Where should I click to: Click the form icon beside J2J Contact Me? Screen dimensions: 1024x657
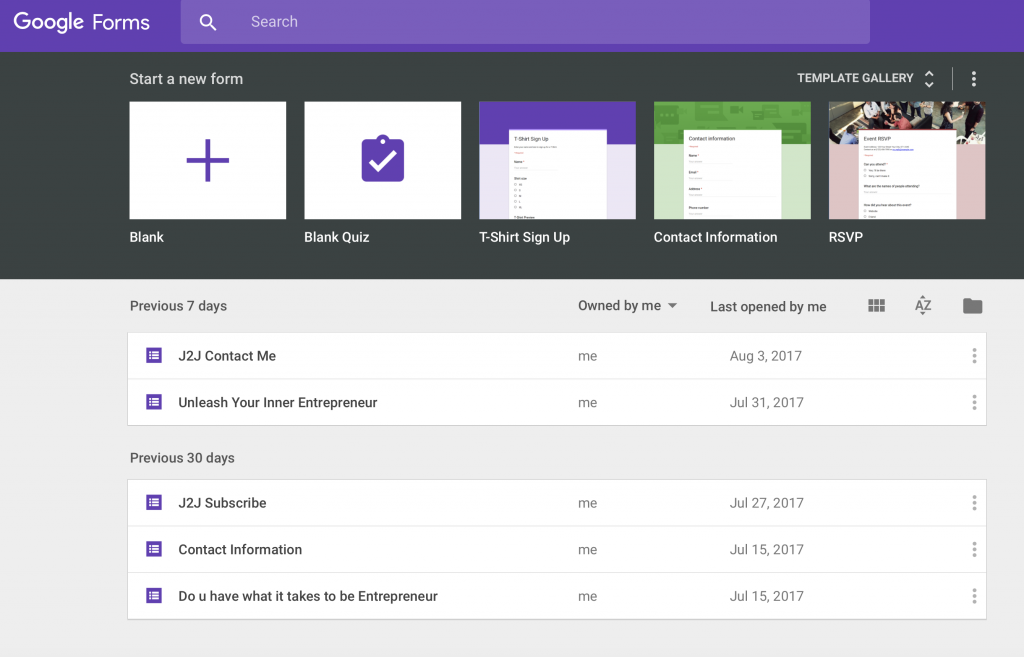154,355
